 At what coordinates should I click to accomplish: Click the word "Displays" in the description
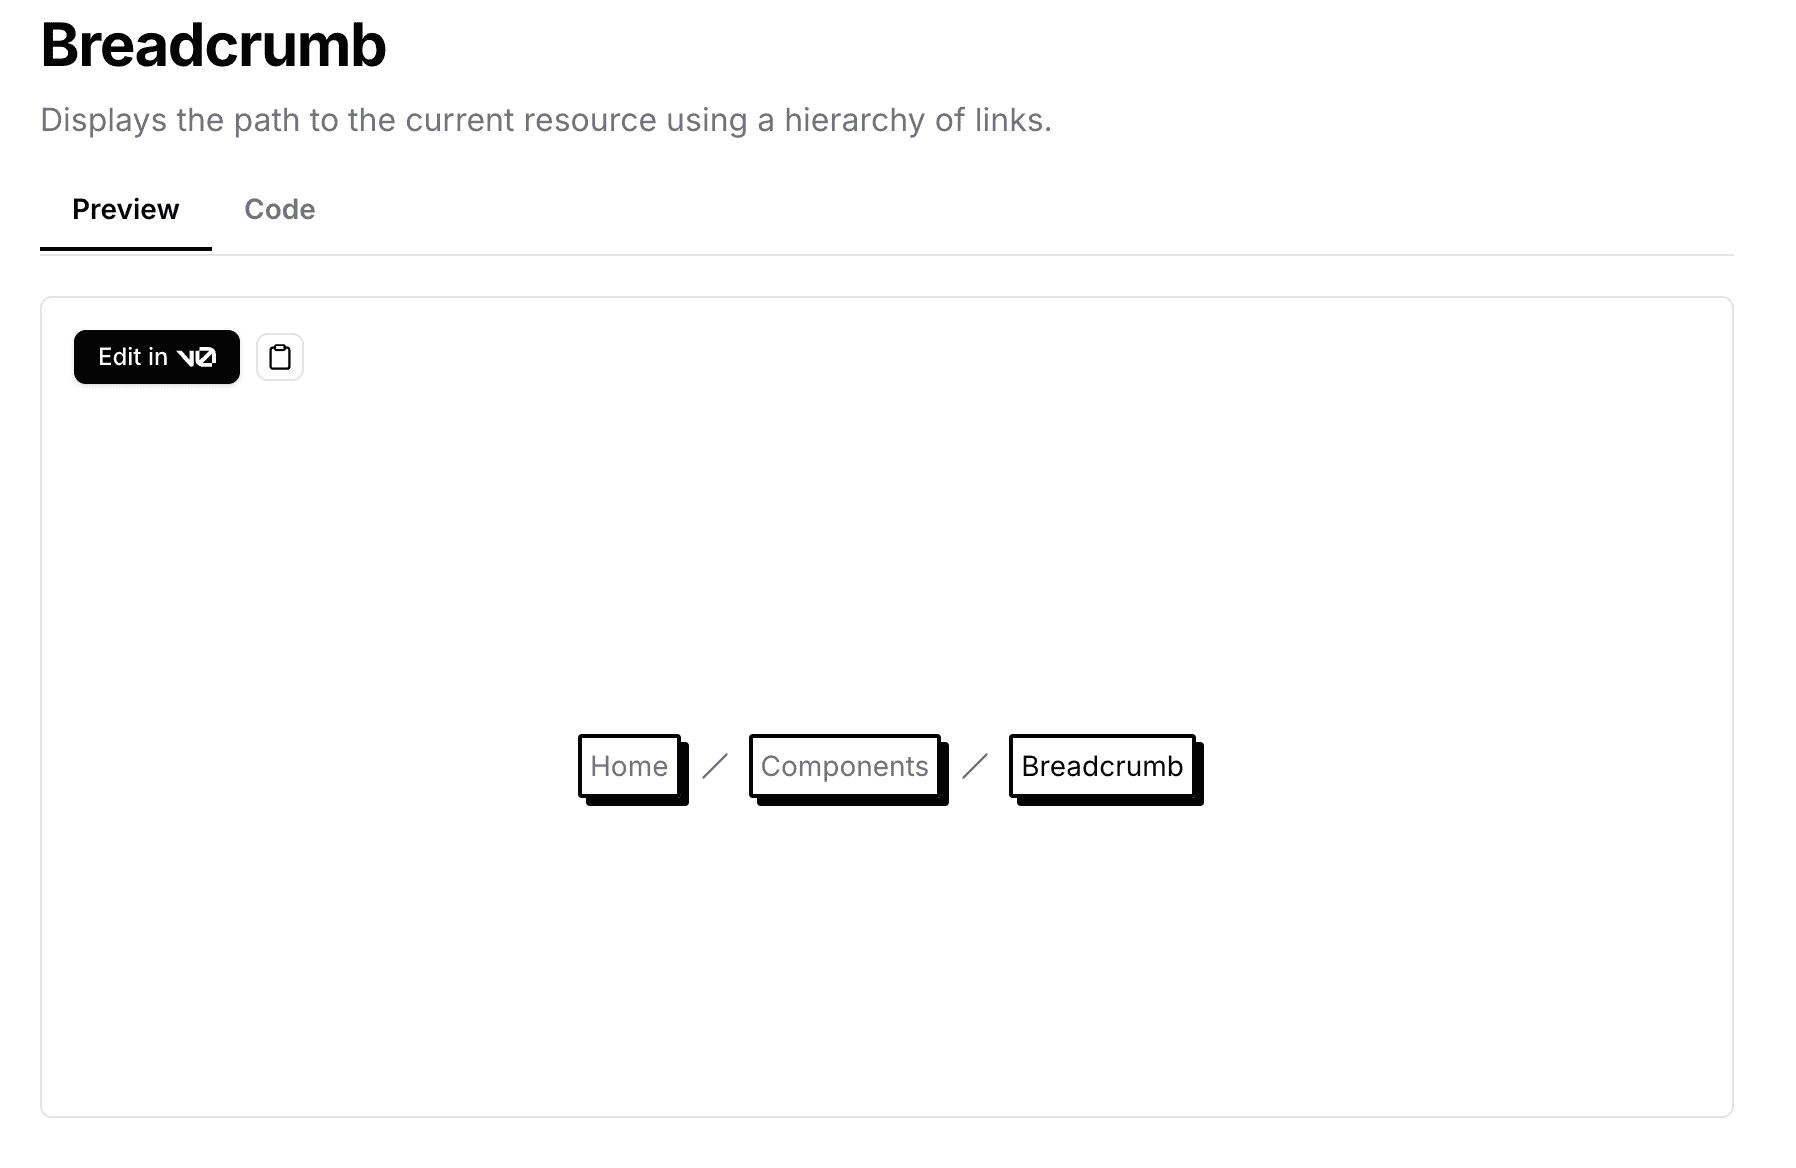[x=104, y=120]
